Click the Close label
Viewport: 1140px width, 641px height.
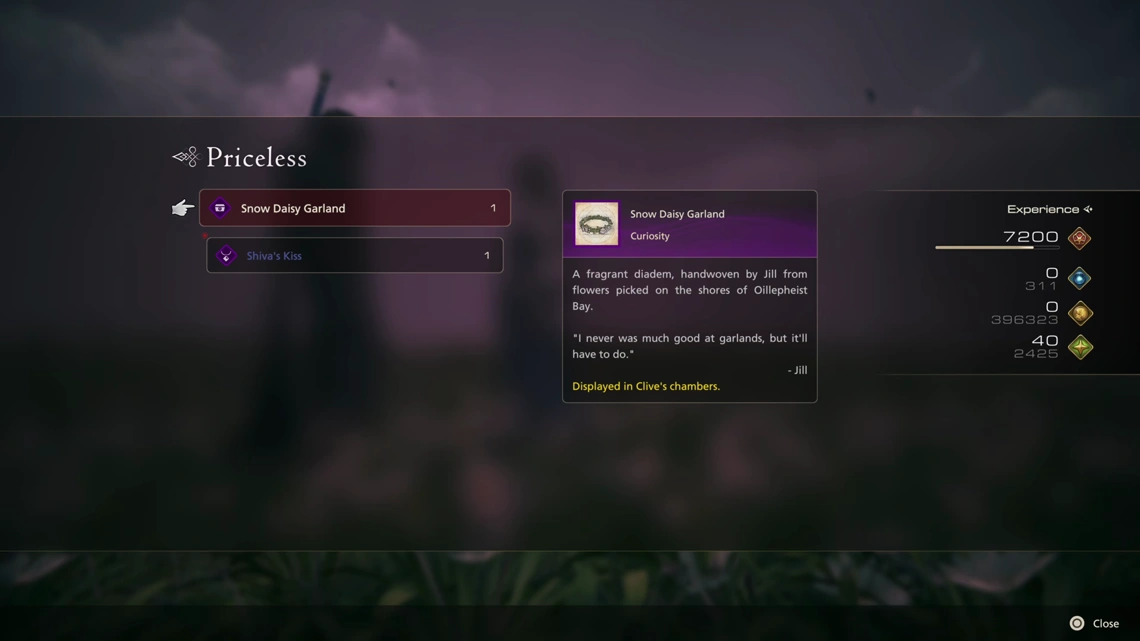1106,624
